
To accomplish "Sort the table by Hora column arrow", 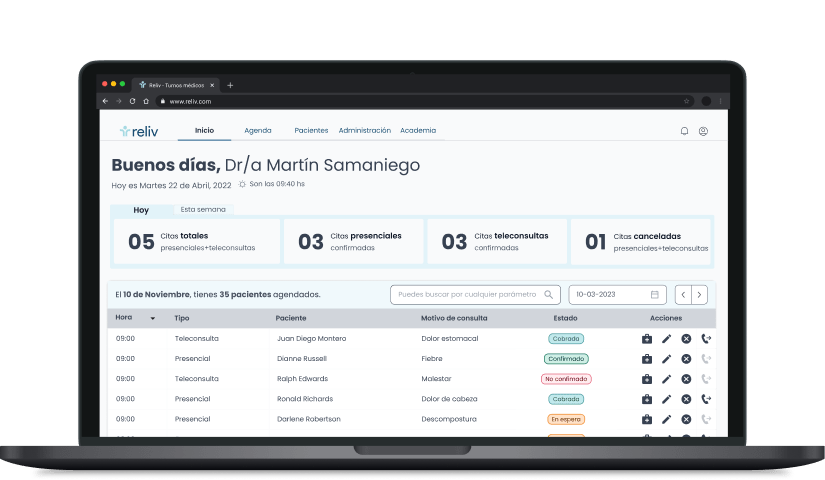I will point(153,319).
